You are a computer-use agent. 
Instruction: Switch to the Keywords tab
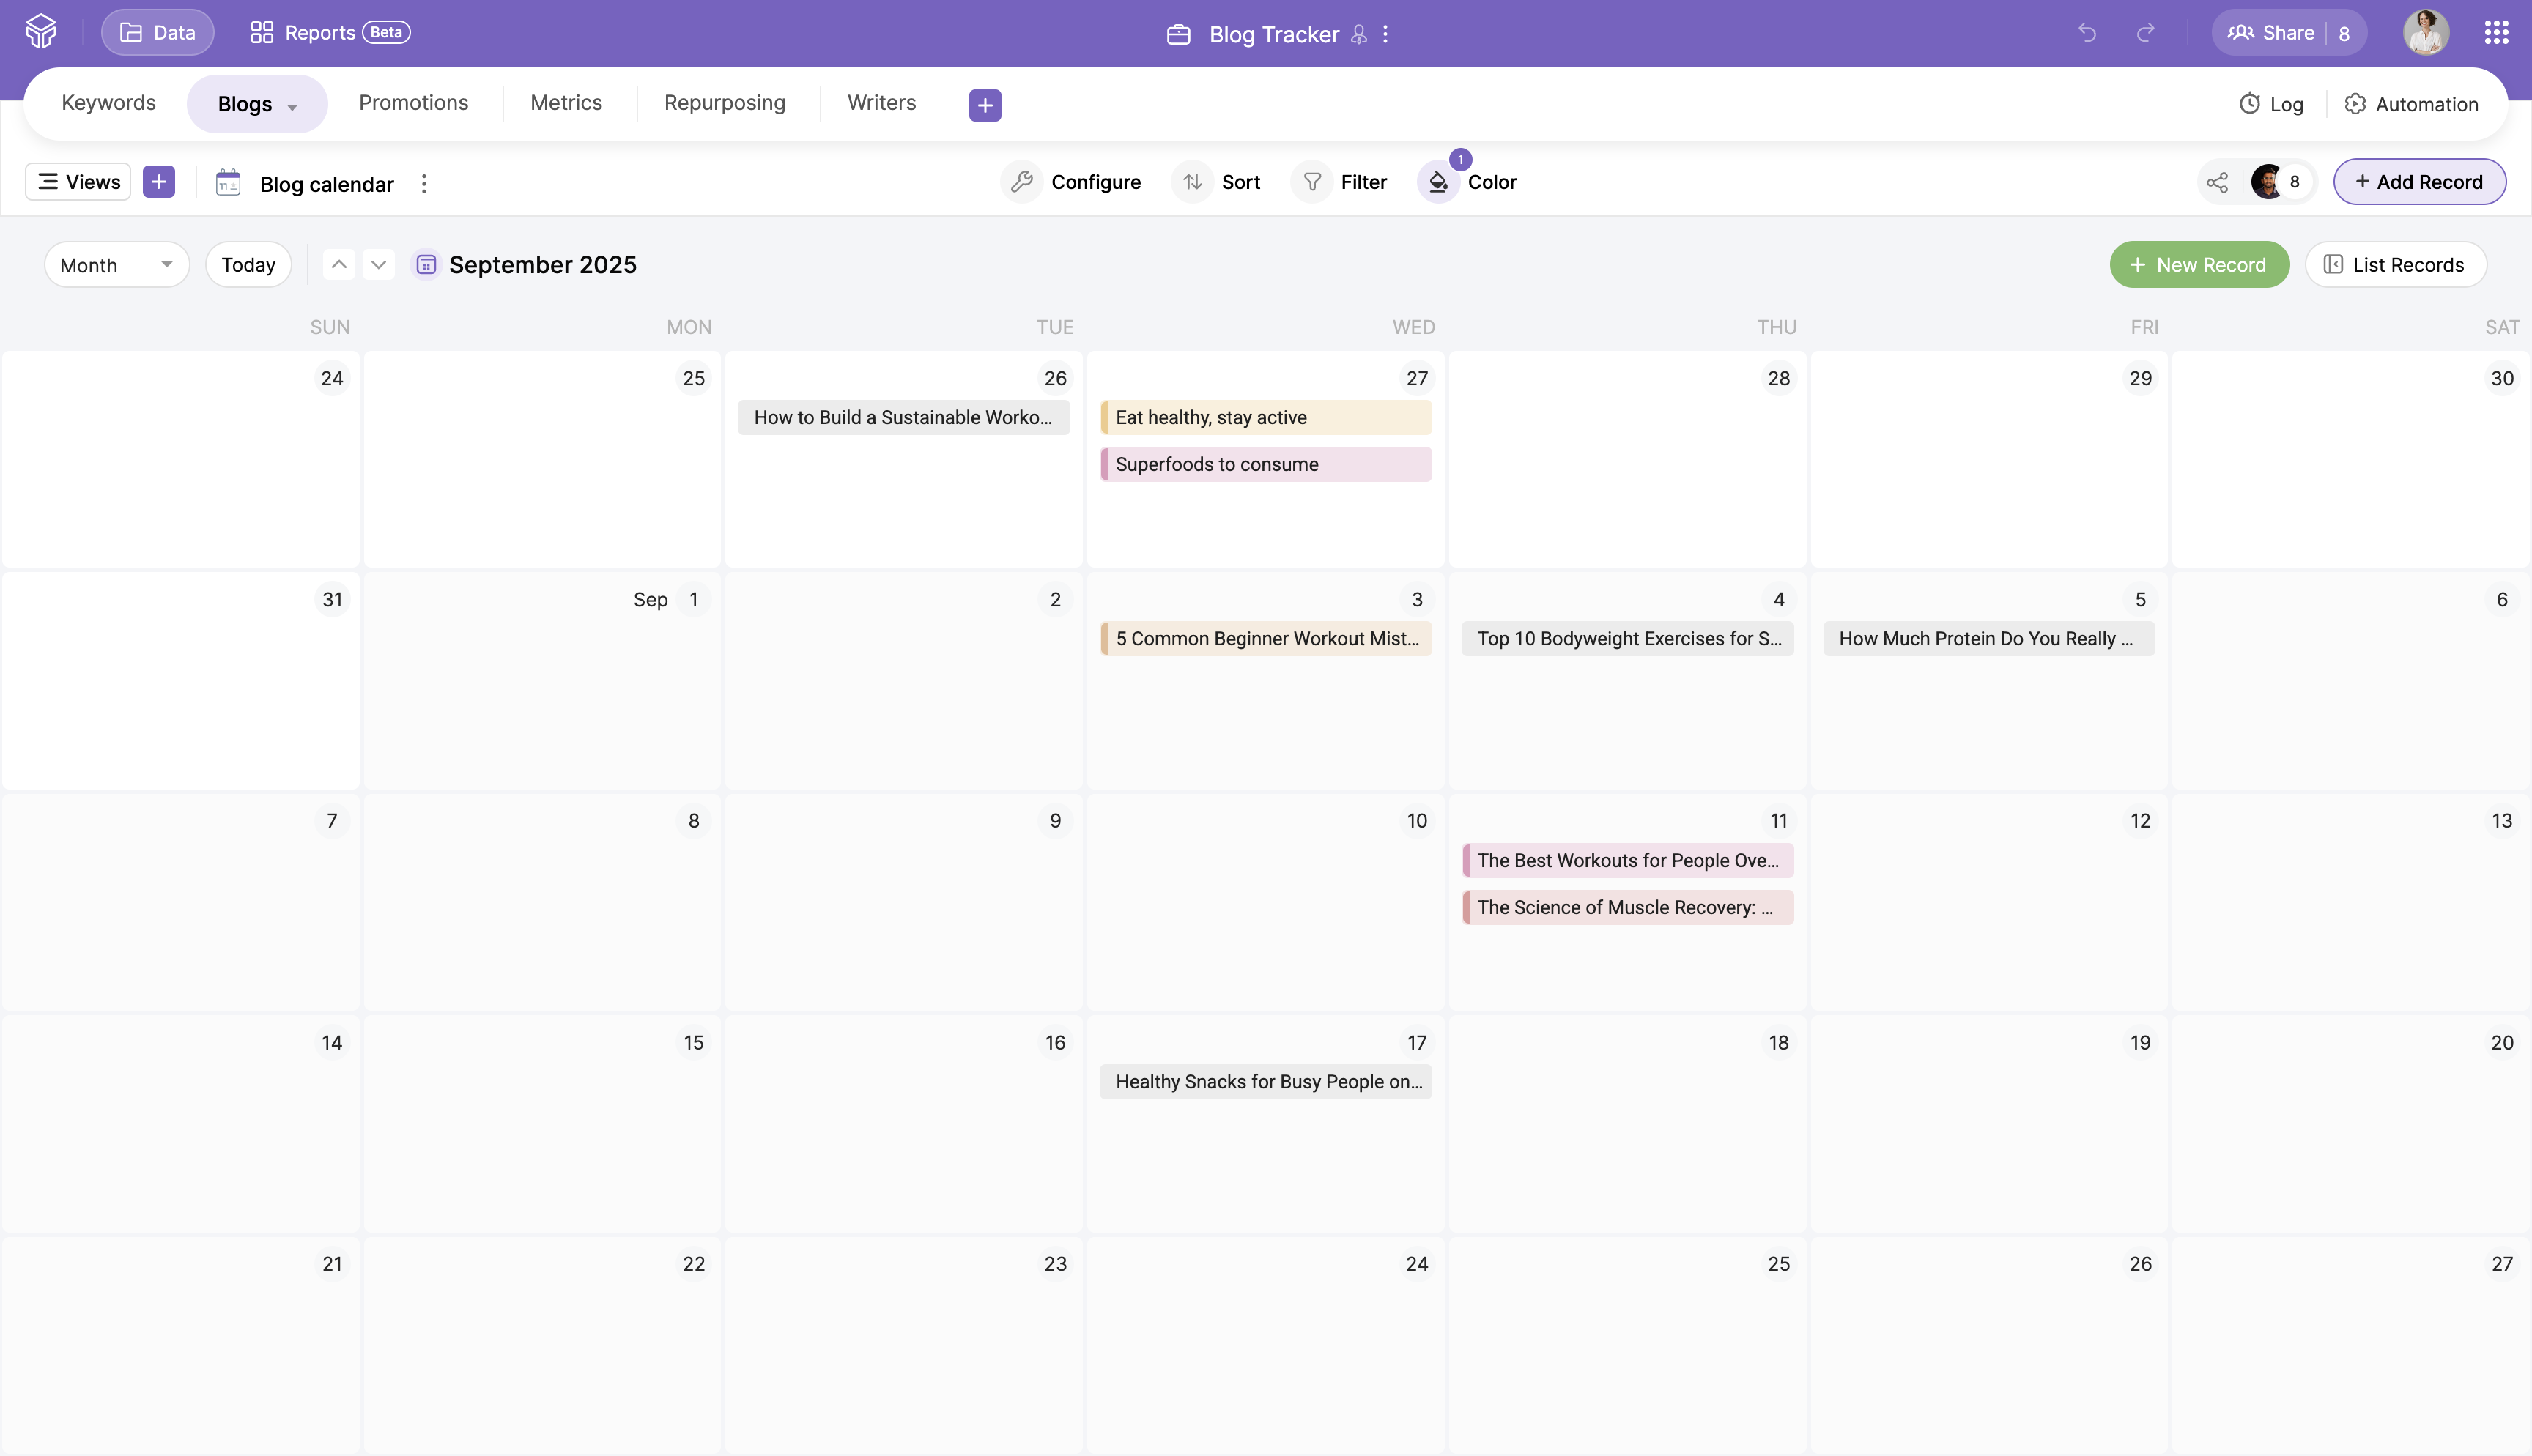pyautogui.click(x=109, y=103)
